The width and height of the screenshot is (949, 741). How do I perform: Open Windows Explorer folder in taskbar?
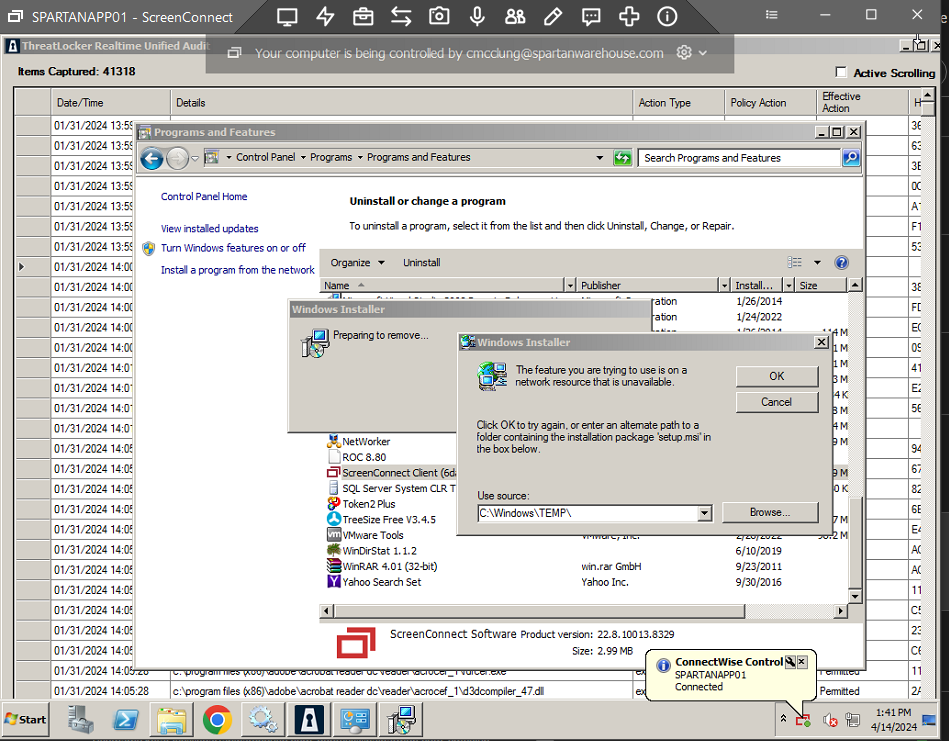coord(172,720)
